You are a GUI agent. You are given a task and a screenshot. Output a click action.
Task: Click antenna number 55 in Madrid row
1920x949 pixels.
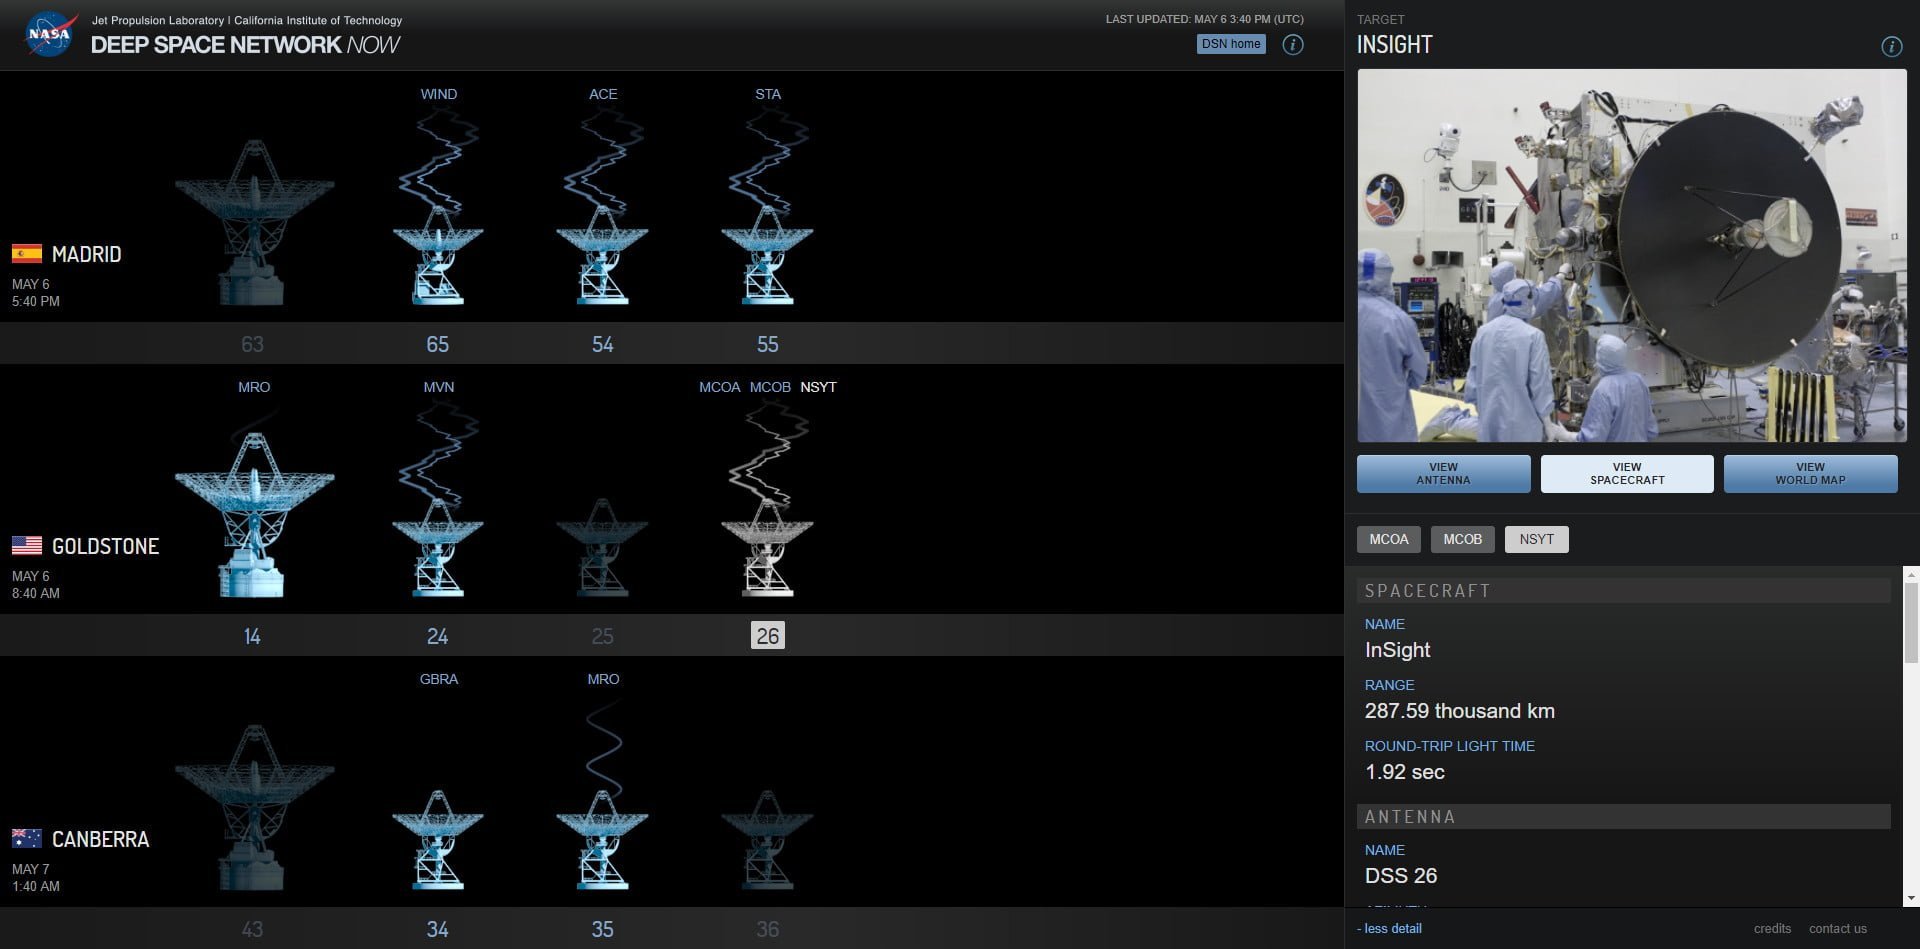767,344
